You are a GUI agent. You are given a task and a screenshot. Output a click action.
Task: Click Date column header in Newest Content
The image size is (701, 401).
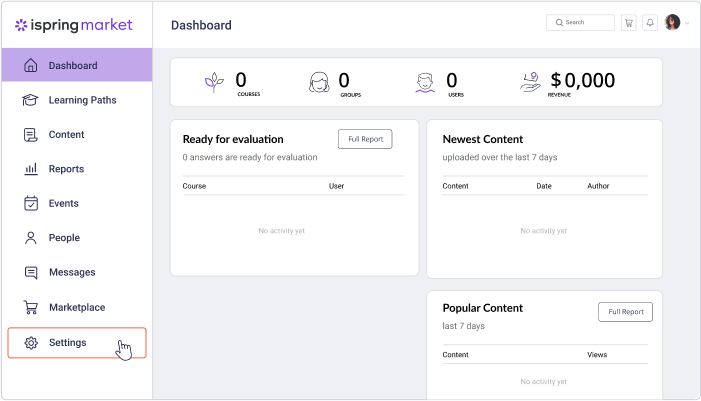click(544, 186)
